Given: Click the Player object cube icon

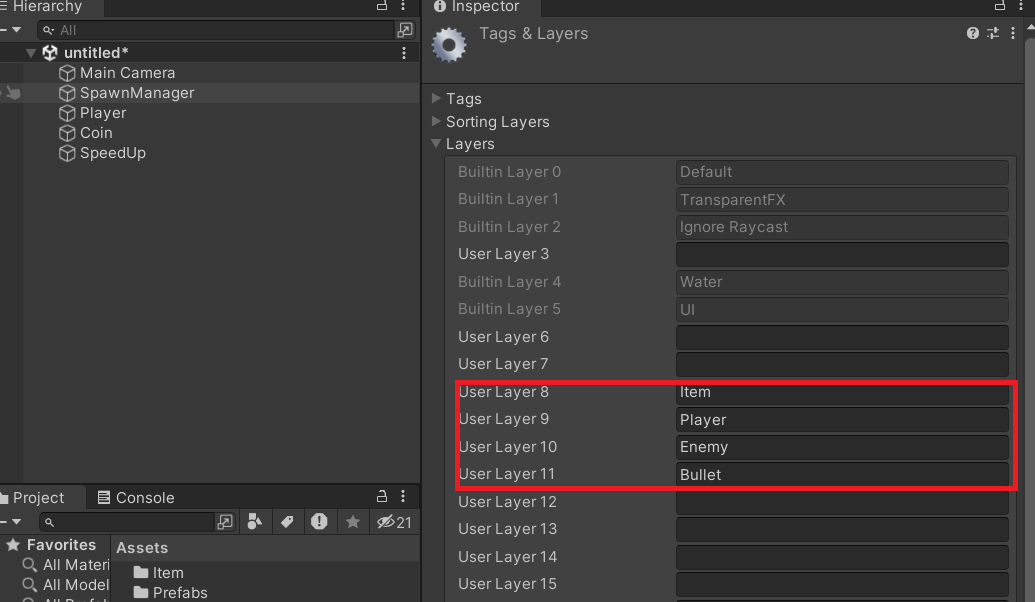Looking at the screenshot, I should (67, 113).
